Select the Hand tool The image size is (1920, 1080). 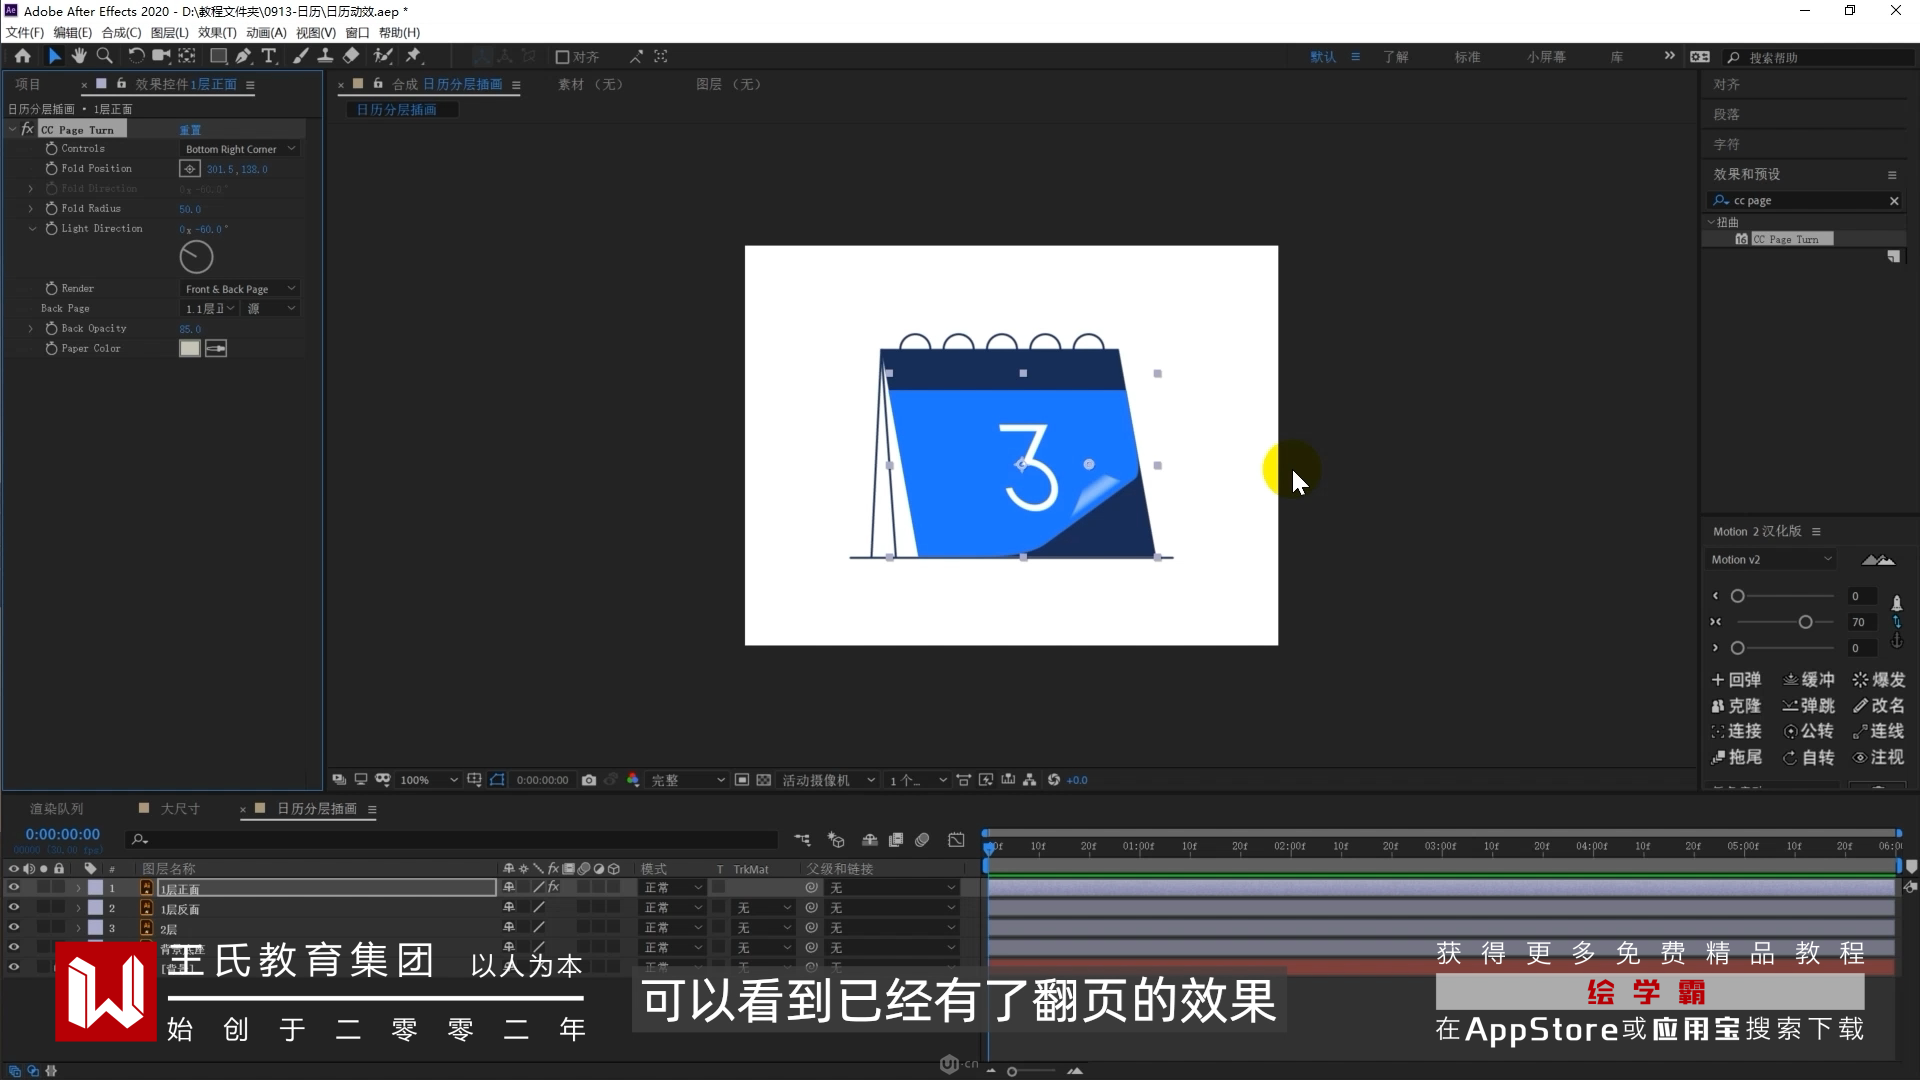[x=79, y=56]
